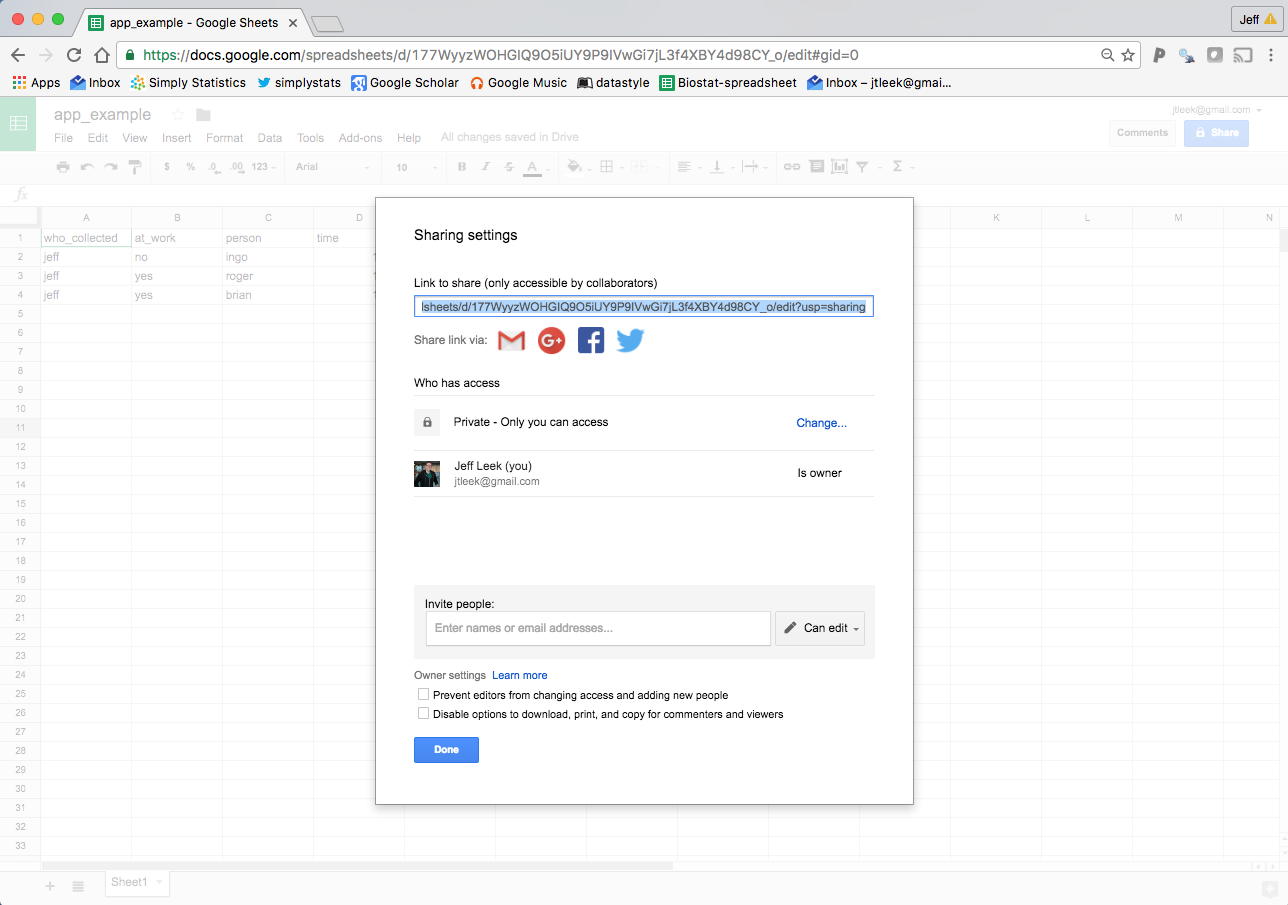1288x905 pixels.
Task: Select the paint format roller icon
Action: click(135, 167)
